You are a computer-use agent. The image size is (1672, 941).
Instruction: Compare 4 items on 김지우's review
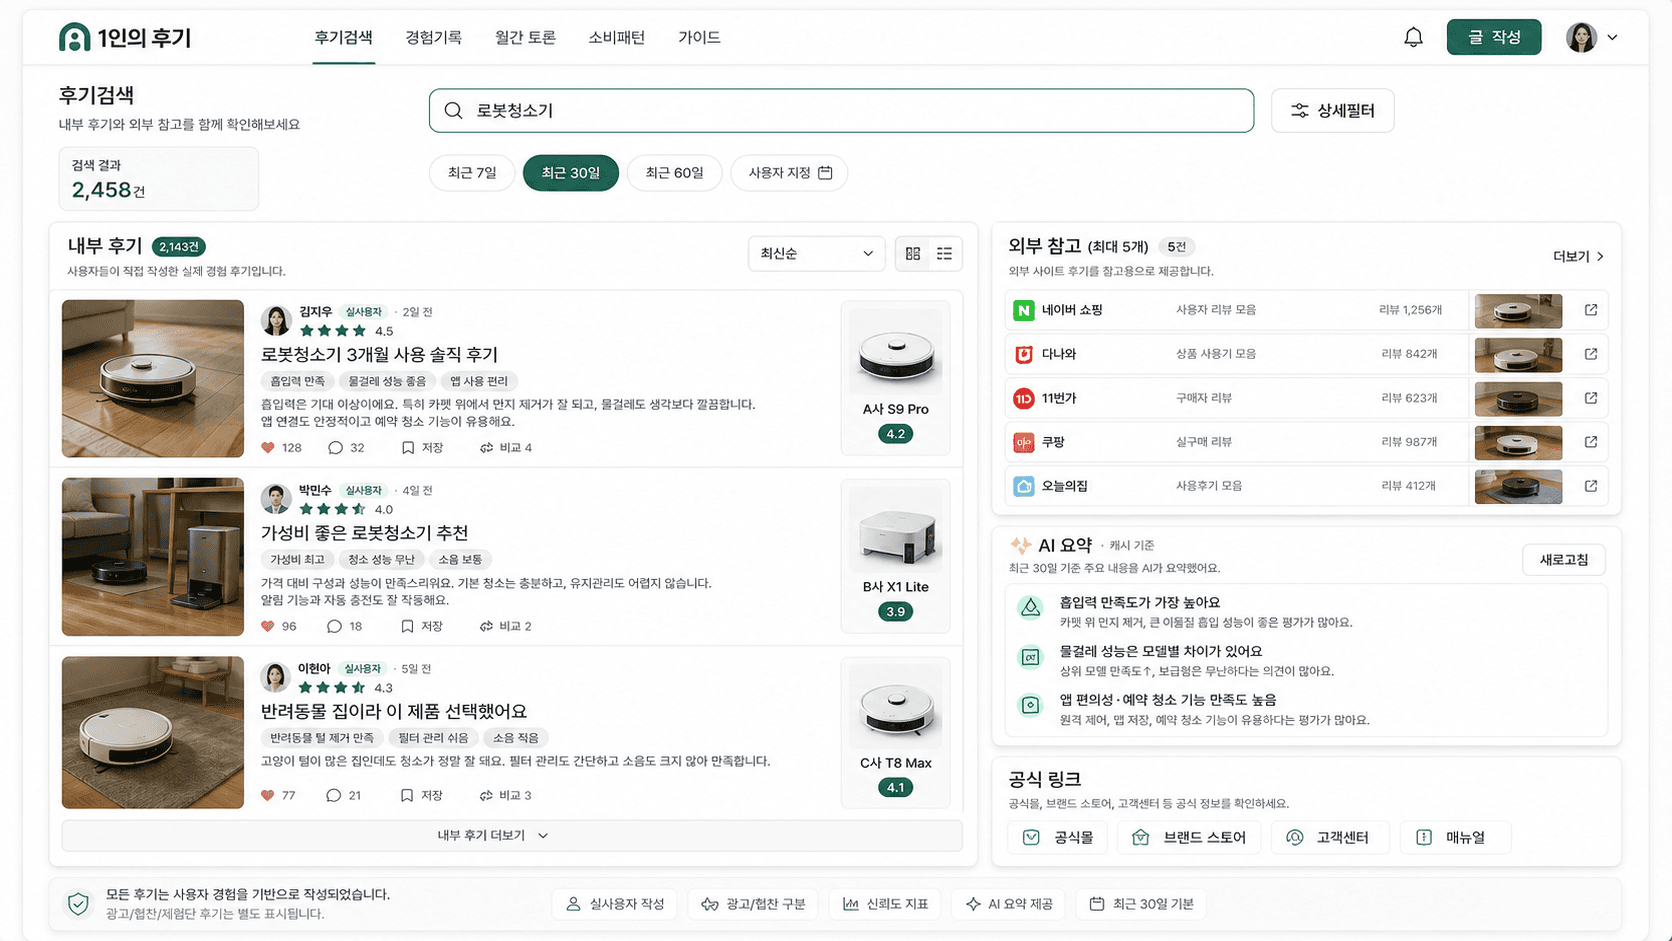[506, 448]
